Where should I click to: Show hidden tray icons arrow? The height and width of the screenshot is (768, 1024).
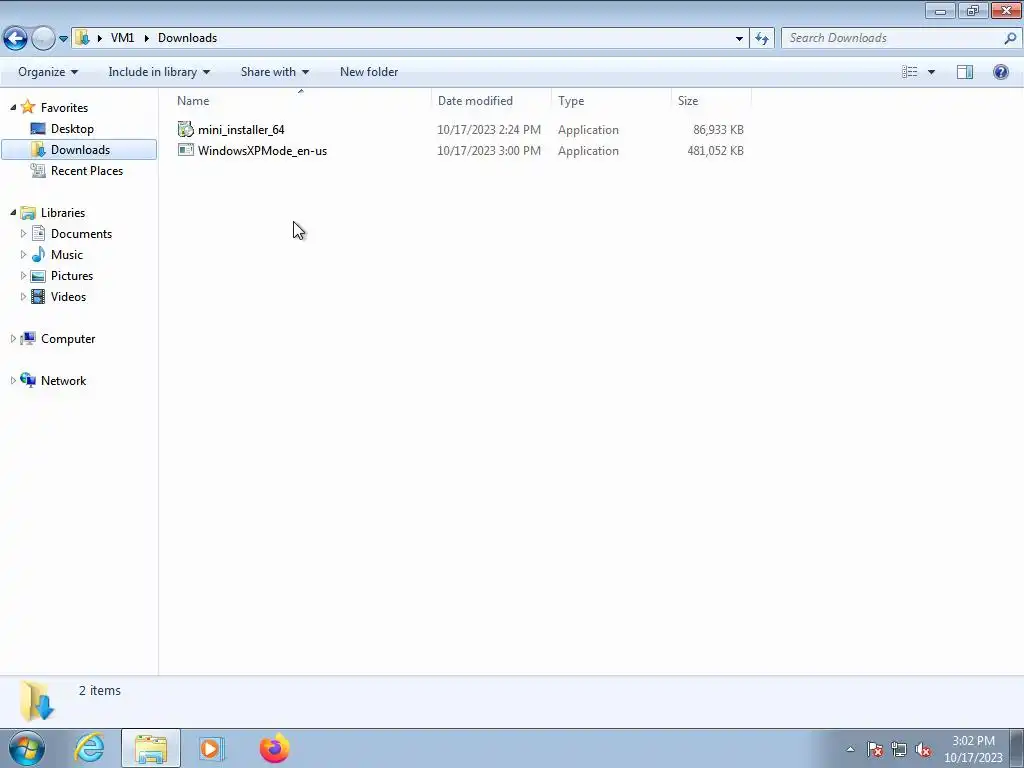(x=850, y=749)
